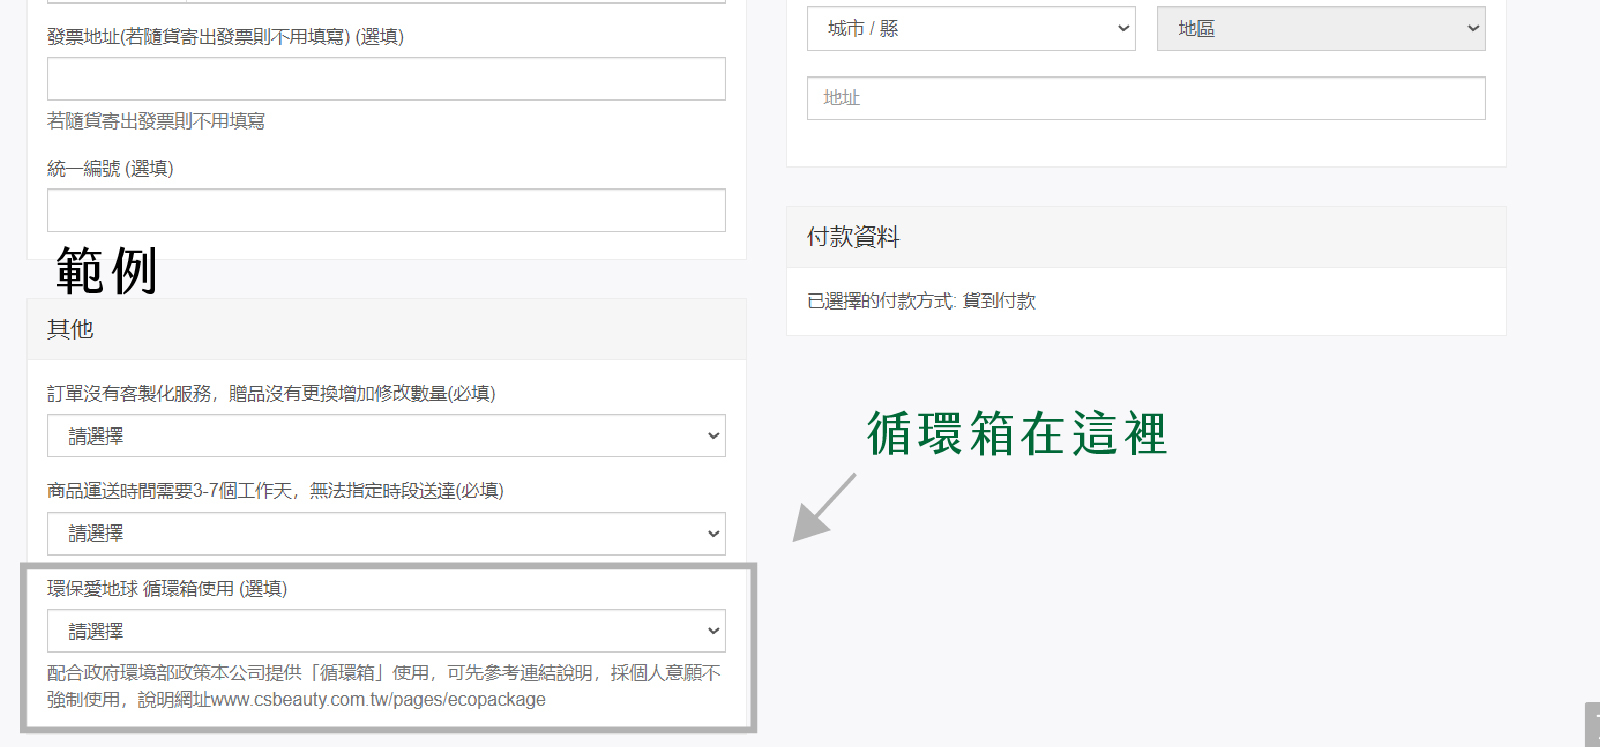The image size is (1600, 747).
Task: Open the 循環箱使用 selection dropdown
Action: tap(386, 631)
